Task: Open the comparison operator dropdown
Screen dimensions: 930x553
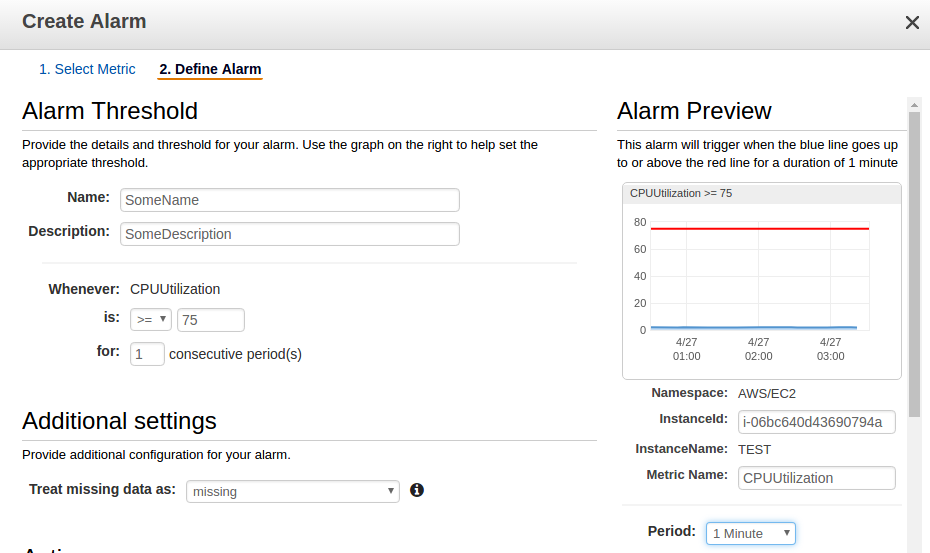Action: 151,320
